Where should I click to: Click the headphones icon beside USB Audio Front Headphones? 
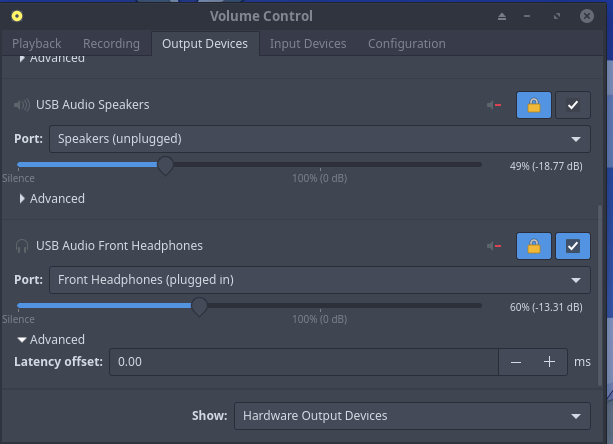[x=22, y=246]
